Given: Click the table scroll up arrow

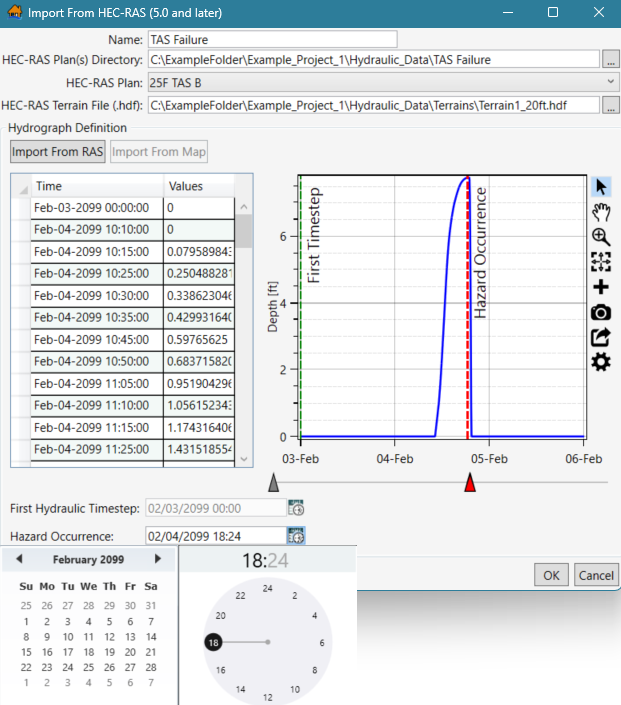Looking at the screenshot, I should point(244,207).
